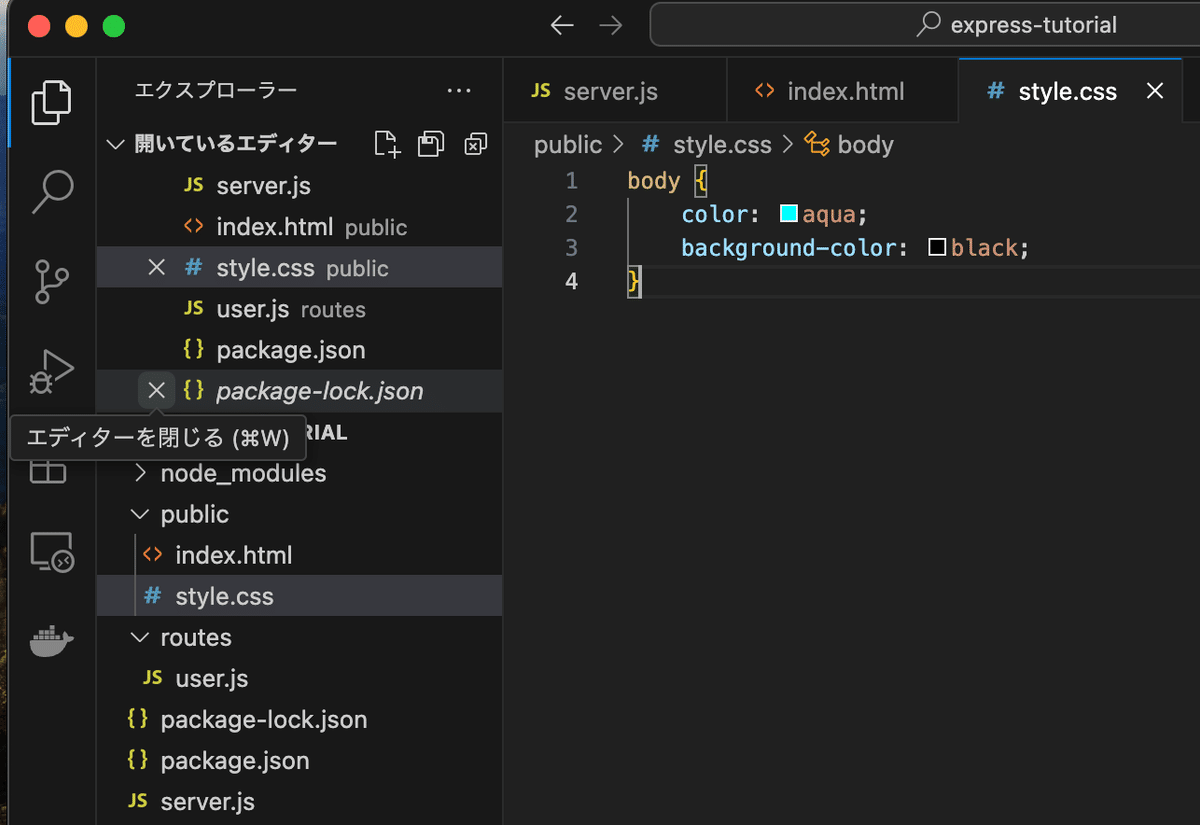This screenshot has height=825, width=1200.
Task: Click the save all editors icon
Action: pos(431,144)
